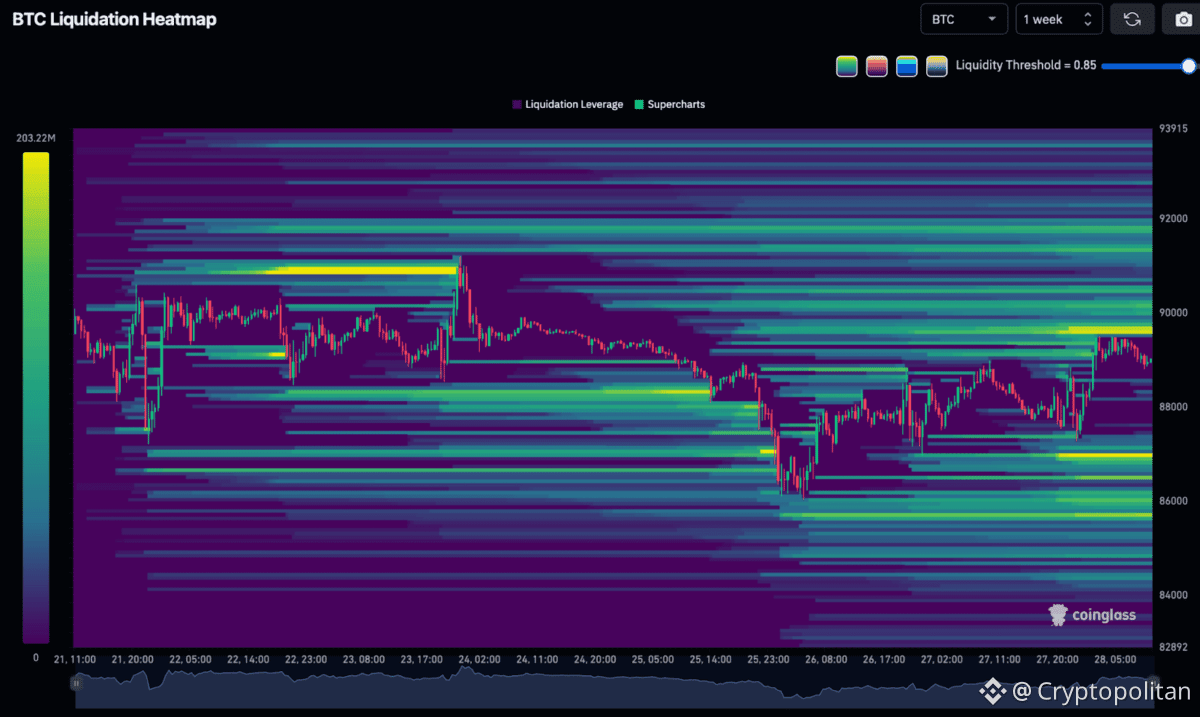Select the pink-purple color theme swatch
The image size is (1200, 717).
tap(877, 66)
